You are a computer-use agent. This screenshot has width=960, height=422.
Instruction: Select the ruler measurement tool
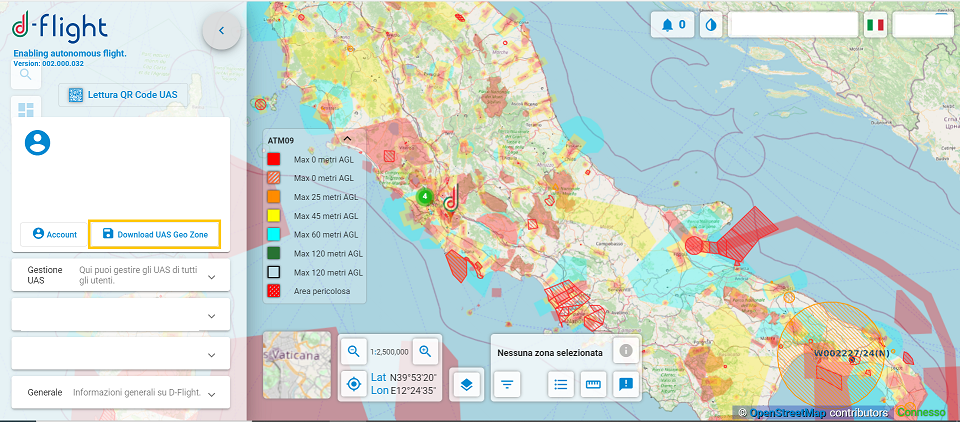pos(593,383)
